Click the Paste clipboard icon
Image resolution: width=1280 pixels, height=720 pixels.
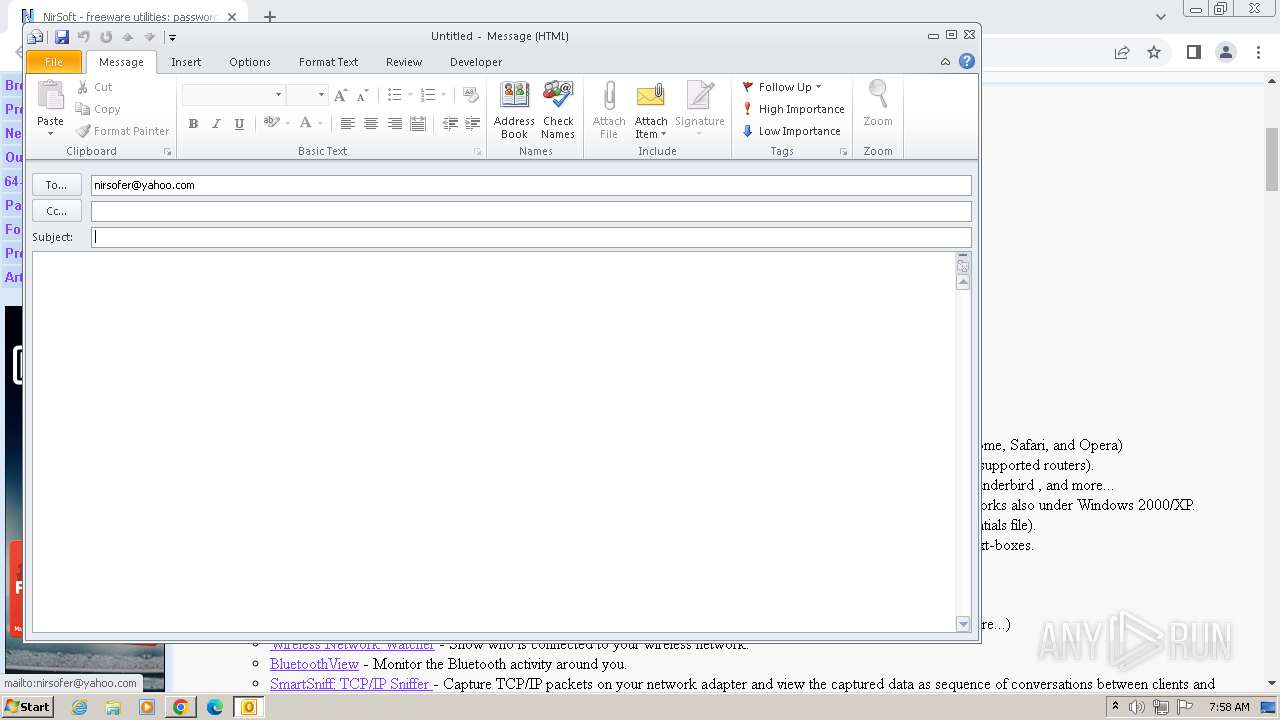pyautogui.click(x=50, y=96)
